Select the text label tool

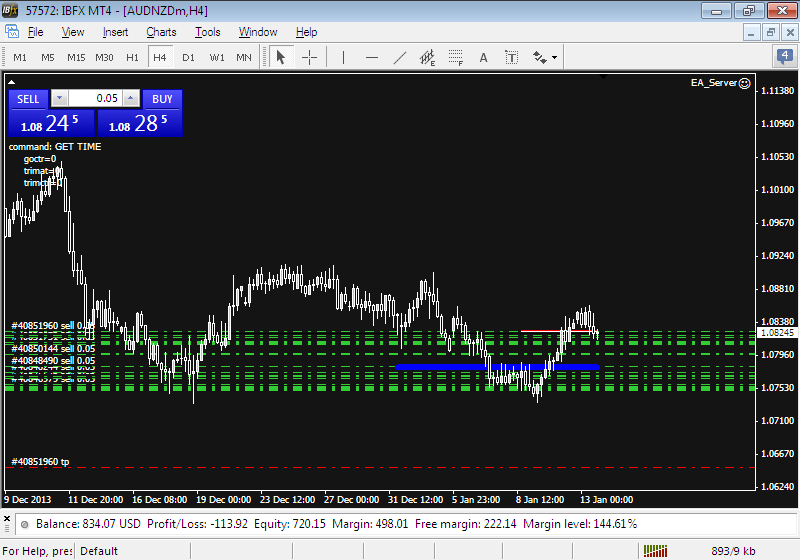point(512,57)
